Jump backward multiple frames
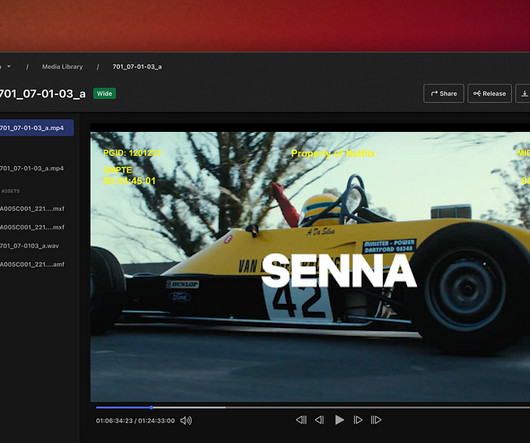Image resolution: width=530 pixels, height=443 pixels. 301,420
